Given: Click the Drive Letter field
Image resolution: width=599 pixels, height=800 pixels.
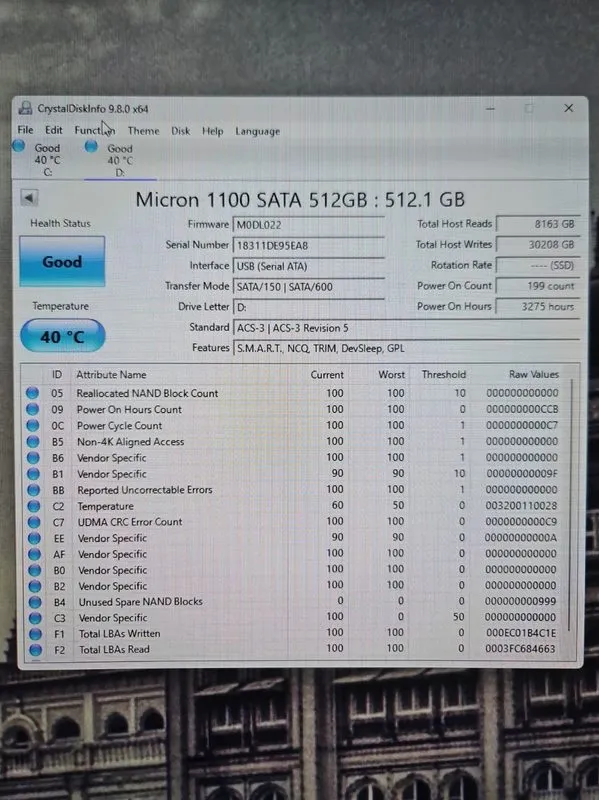Looking at the screenshot, I should pyautogui.click(x=308, y=307).
